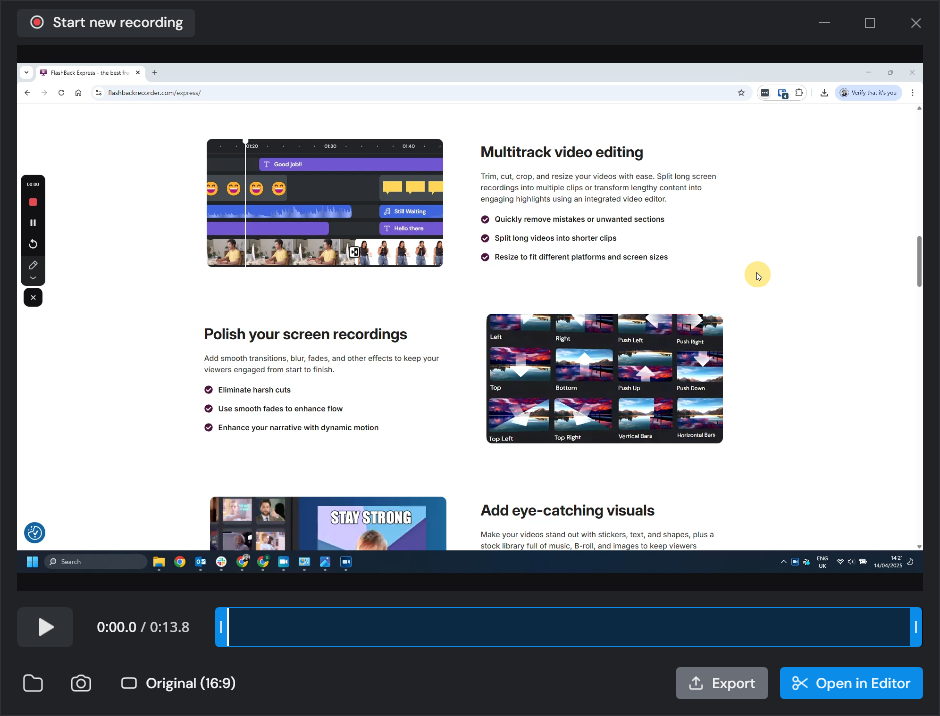The width and height of the screenshot is (940, 716).
Task: Click the browser tab list dropdown arrow
Action: (27, 73)
